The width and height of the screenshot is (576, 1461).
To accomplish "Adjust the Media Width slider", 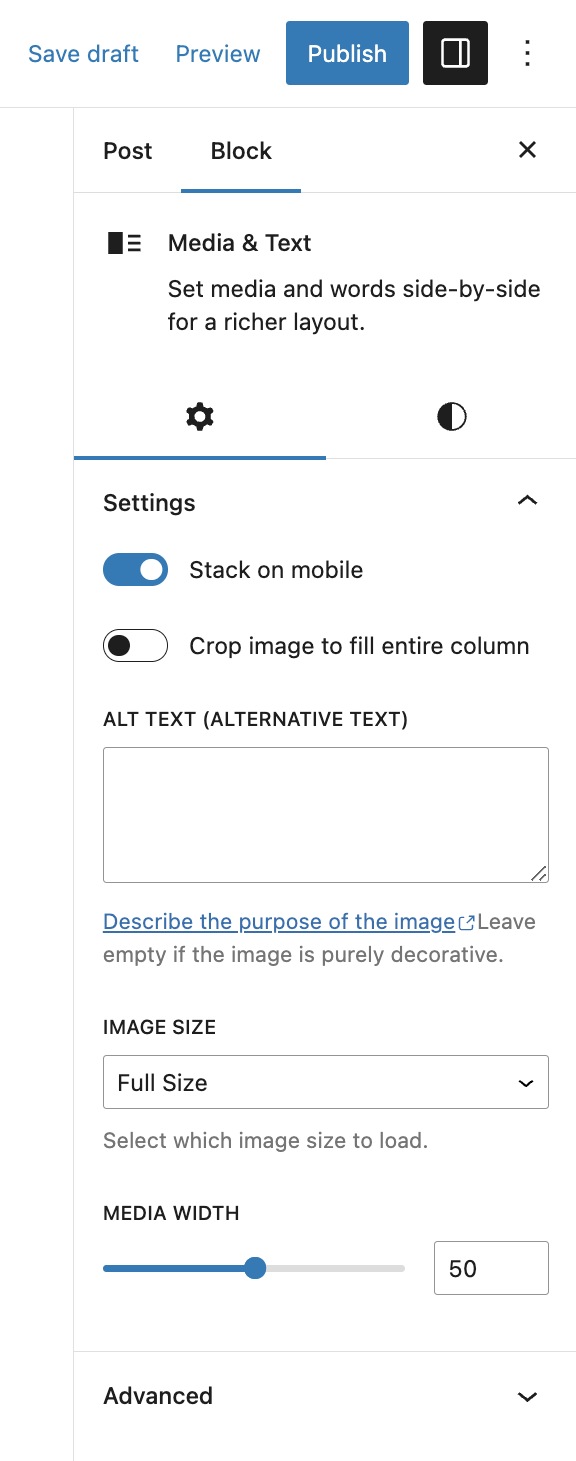I will (x=256, y=1267).
